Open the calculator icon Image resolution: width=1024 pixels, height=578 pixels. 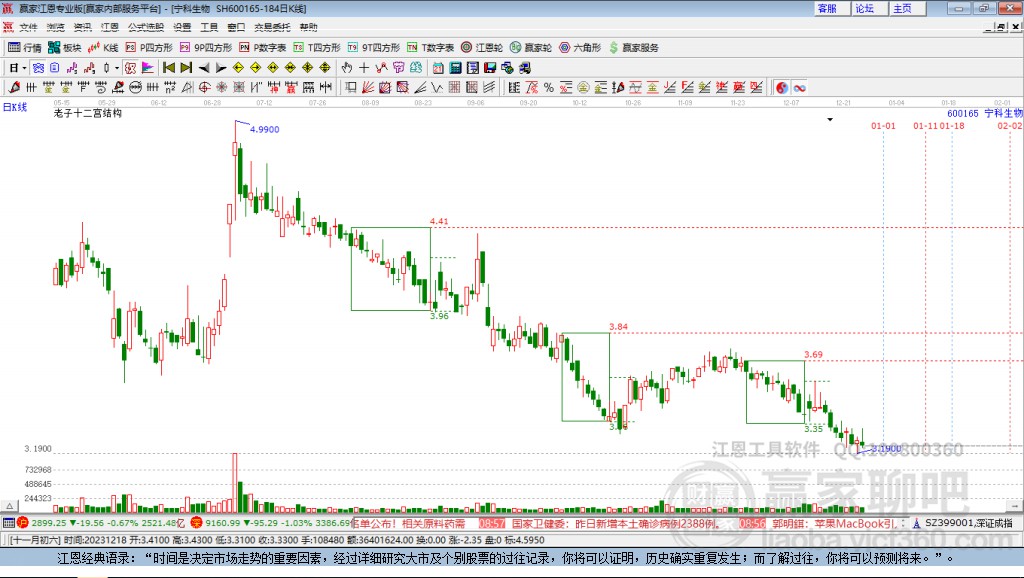click(455, 68)
